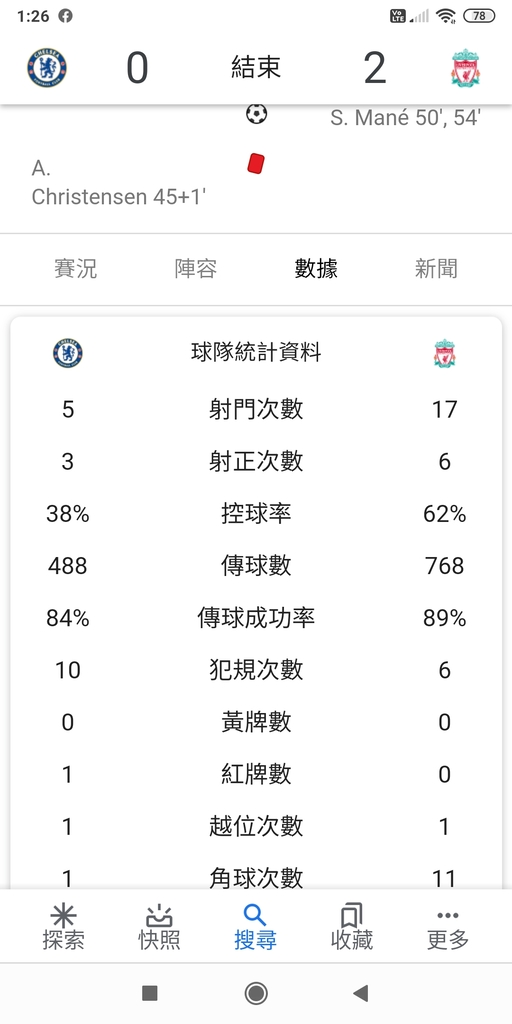512x1024 pixels.
Task: Select the 數據 statistics tab
Action: (316, 268)
